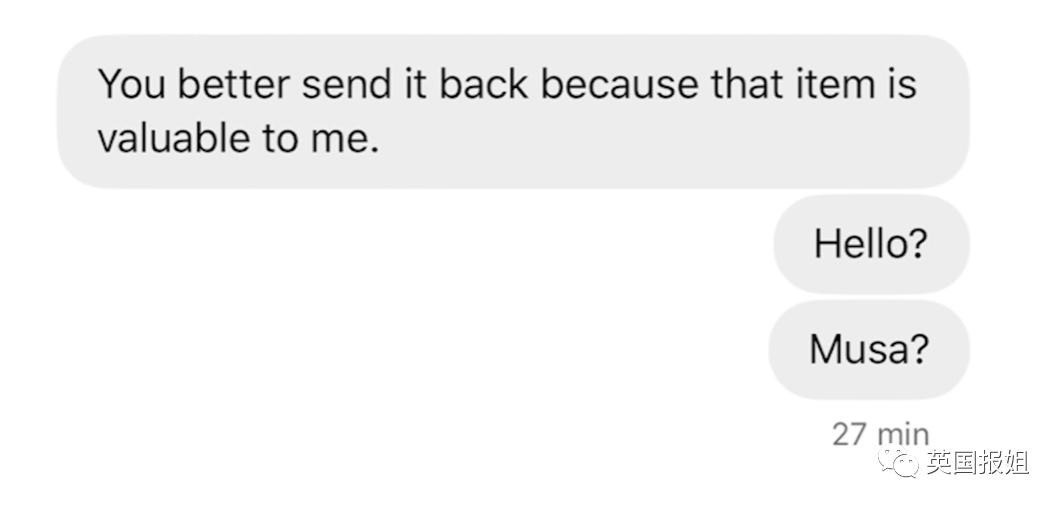Click the word 'that' in the message
Screen dimensions: 1064x509
[x=746, y=84]
